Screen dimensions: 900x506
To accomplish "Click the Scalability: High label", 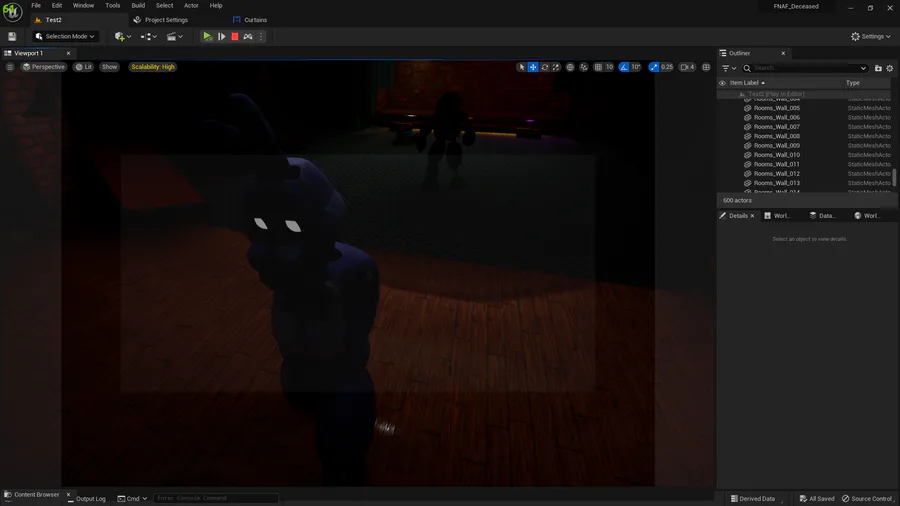I will click(x=153, y=67).
